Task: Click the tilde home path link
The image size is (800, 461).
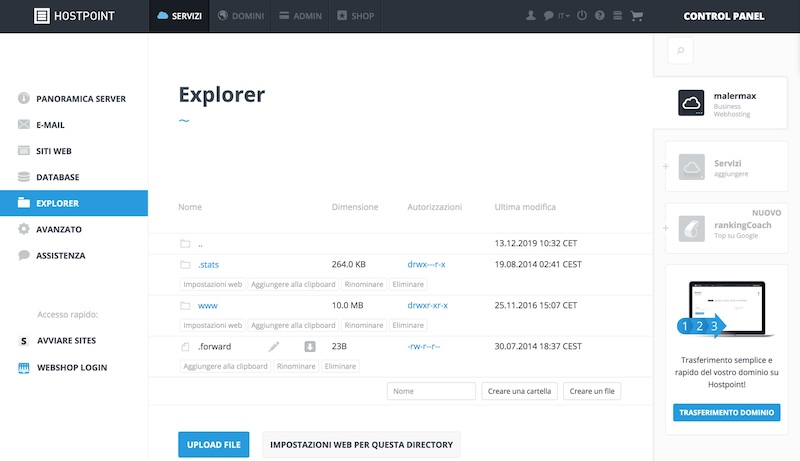Action: pyautogui.click(x=184, y=120)
